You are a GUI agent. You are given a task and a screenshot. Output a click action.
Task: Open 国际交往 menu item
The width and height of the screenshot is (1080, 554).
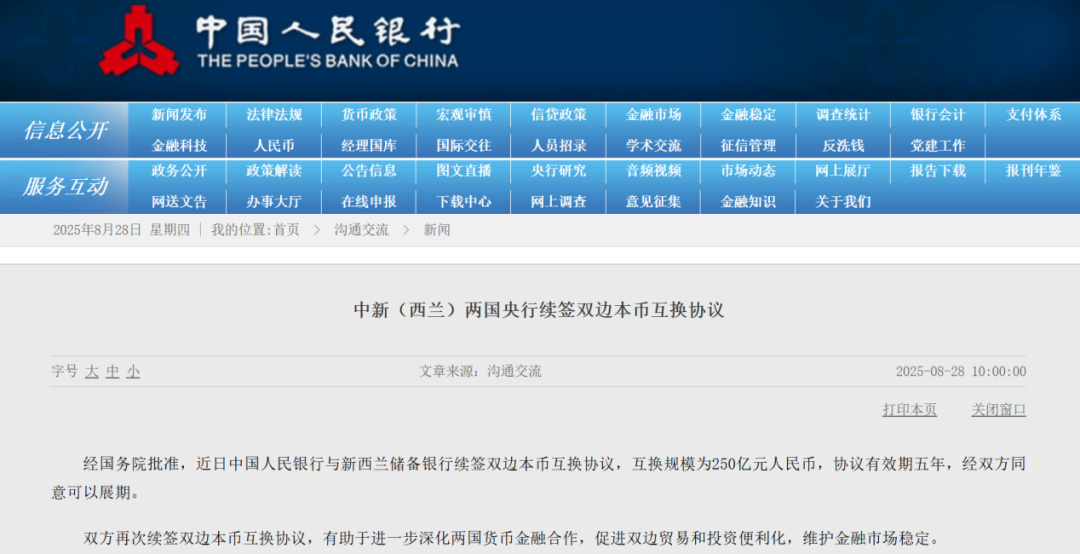click(x=464, y=145)
